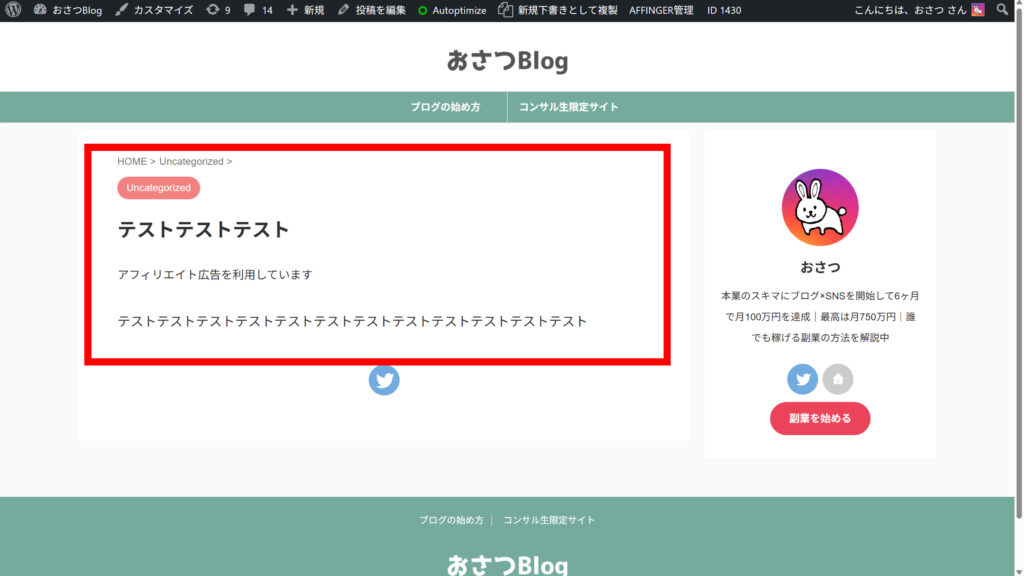Image resolution: width=1024 pixels, height=576 pixels.
Task: Click the テストテストテスト post title
Action: point(203,230)
